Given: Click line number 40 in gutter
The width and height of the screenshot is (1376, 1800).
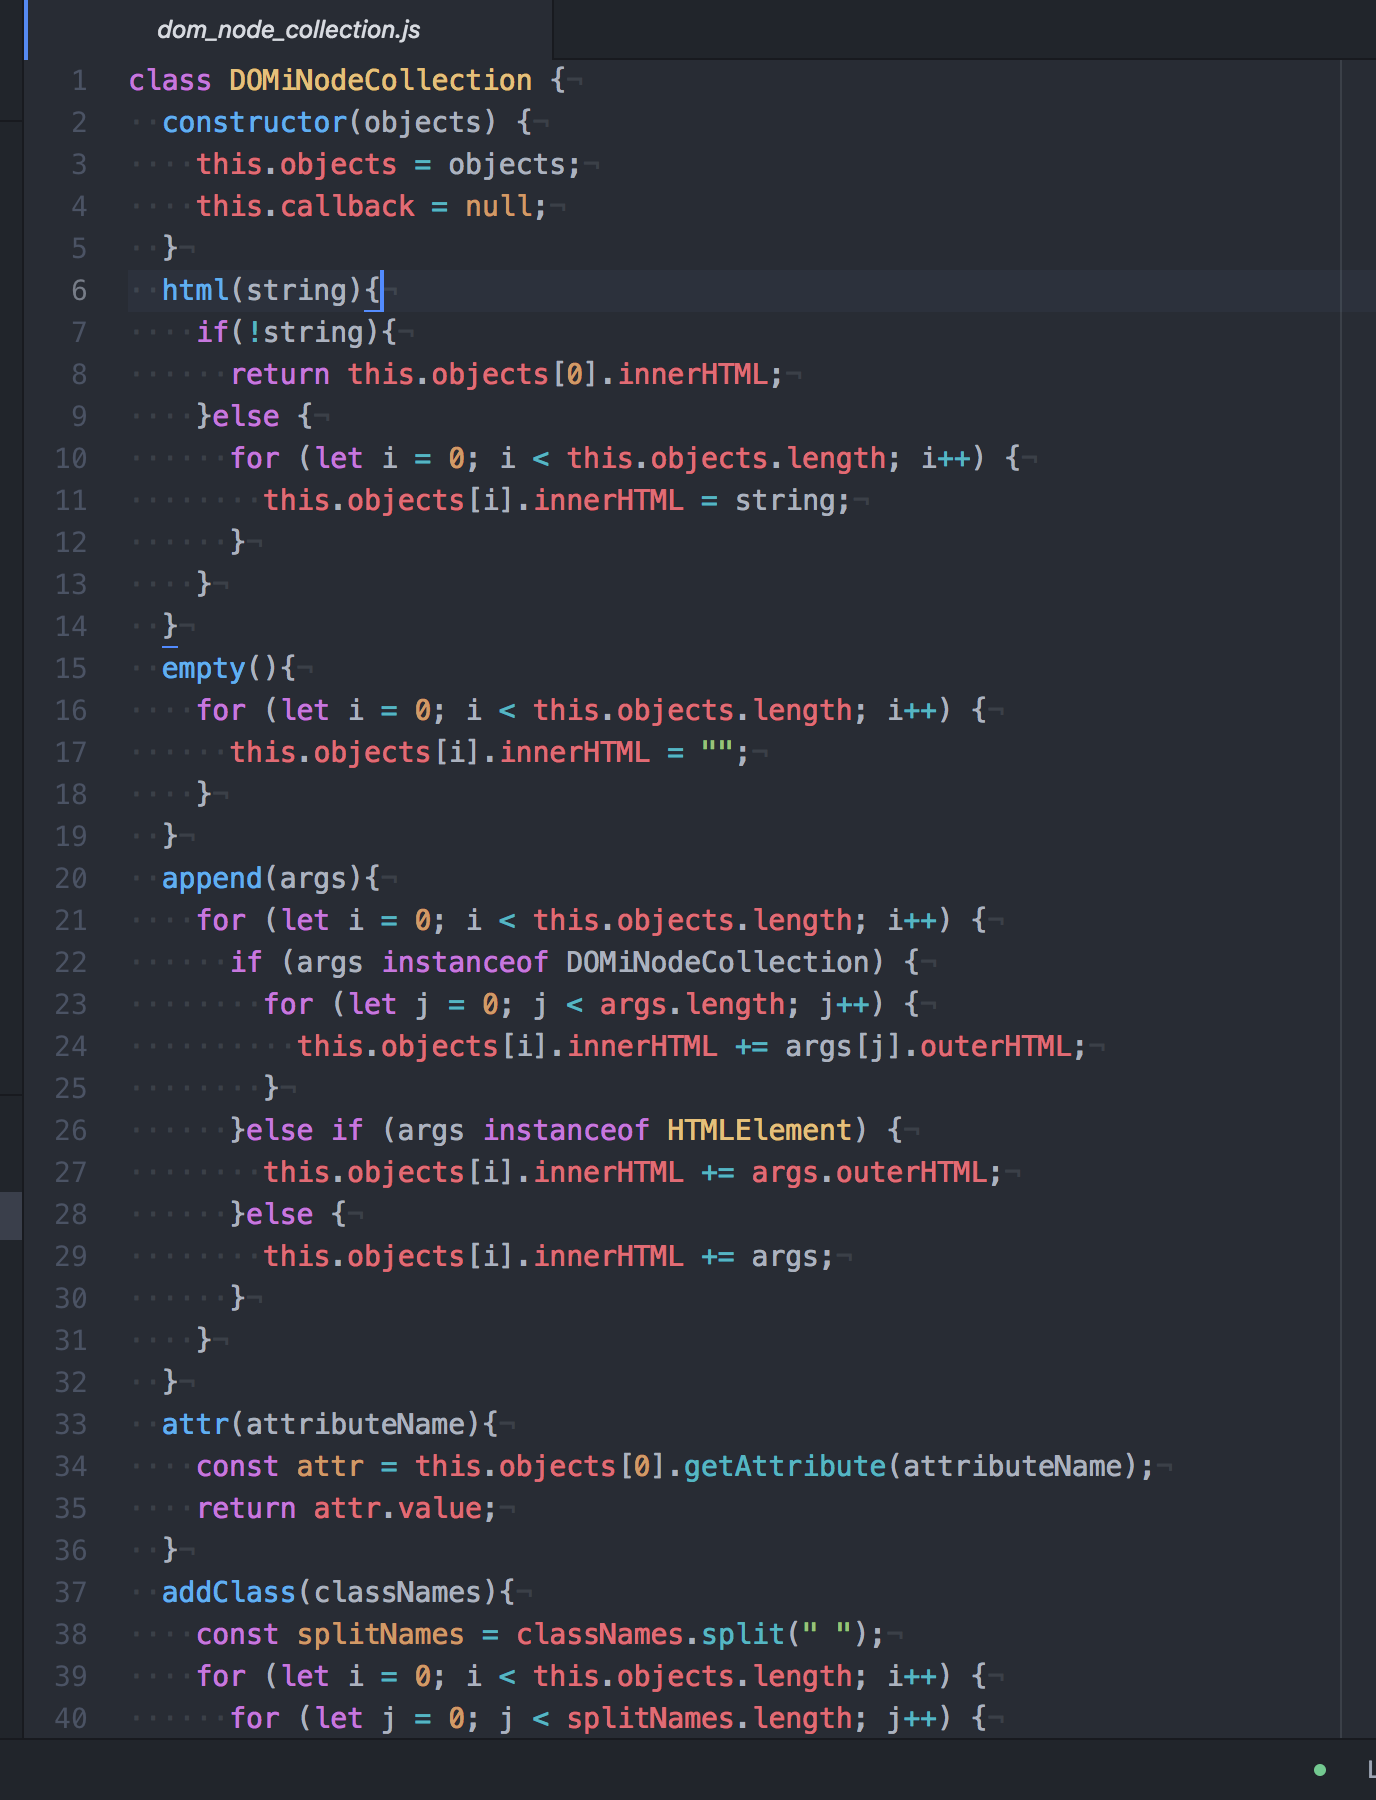Looking at the screenshot, I should click(x=71, y=1718).
